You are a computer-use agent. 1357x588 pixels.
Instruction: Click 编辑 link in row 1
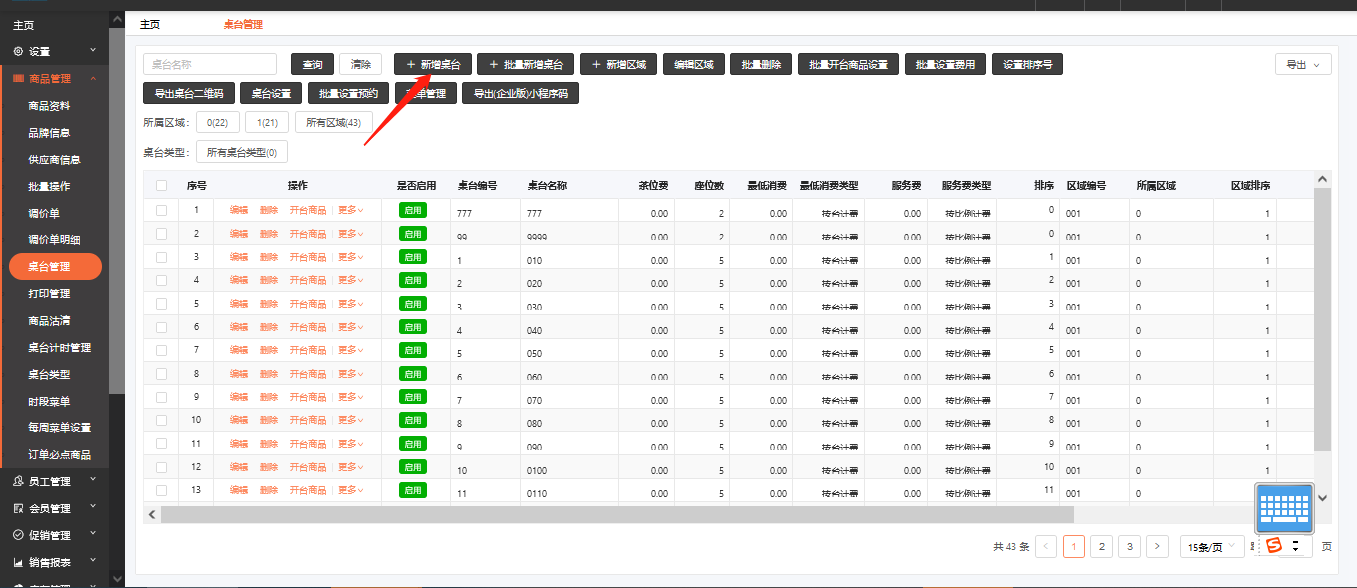[239, 210]
